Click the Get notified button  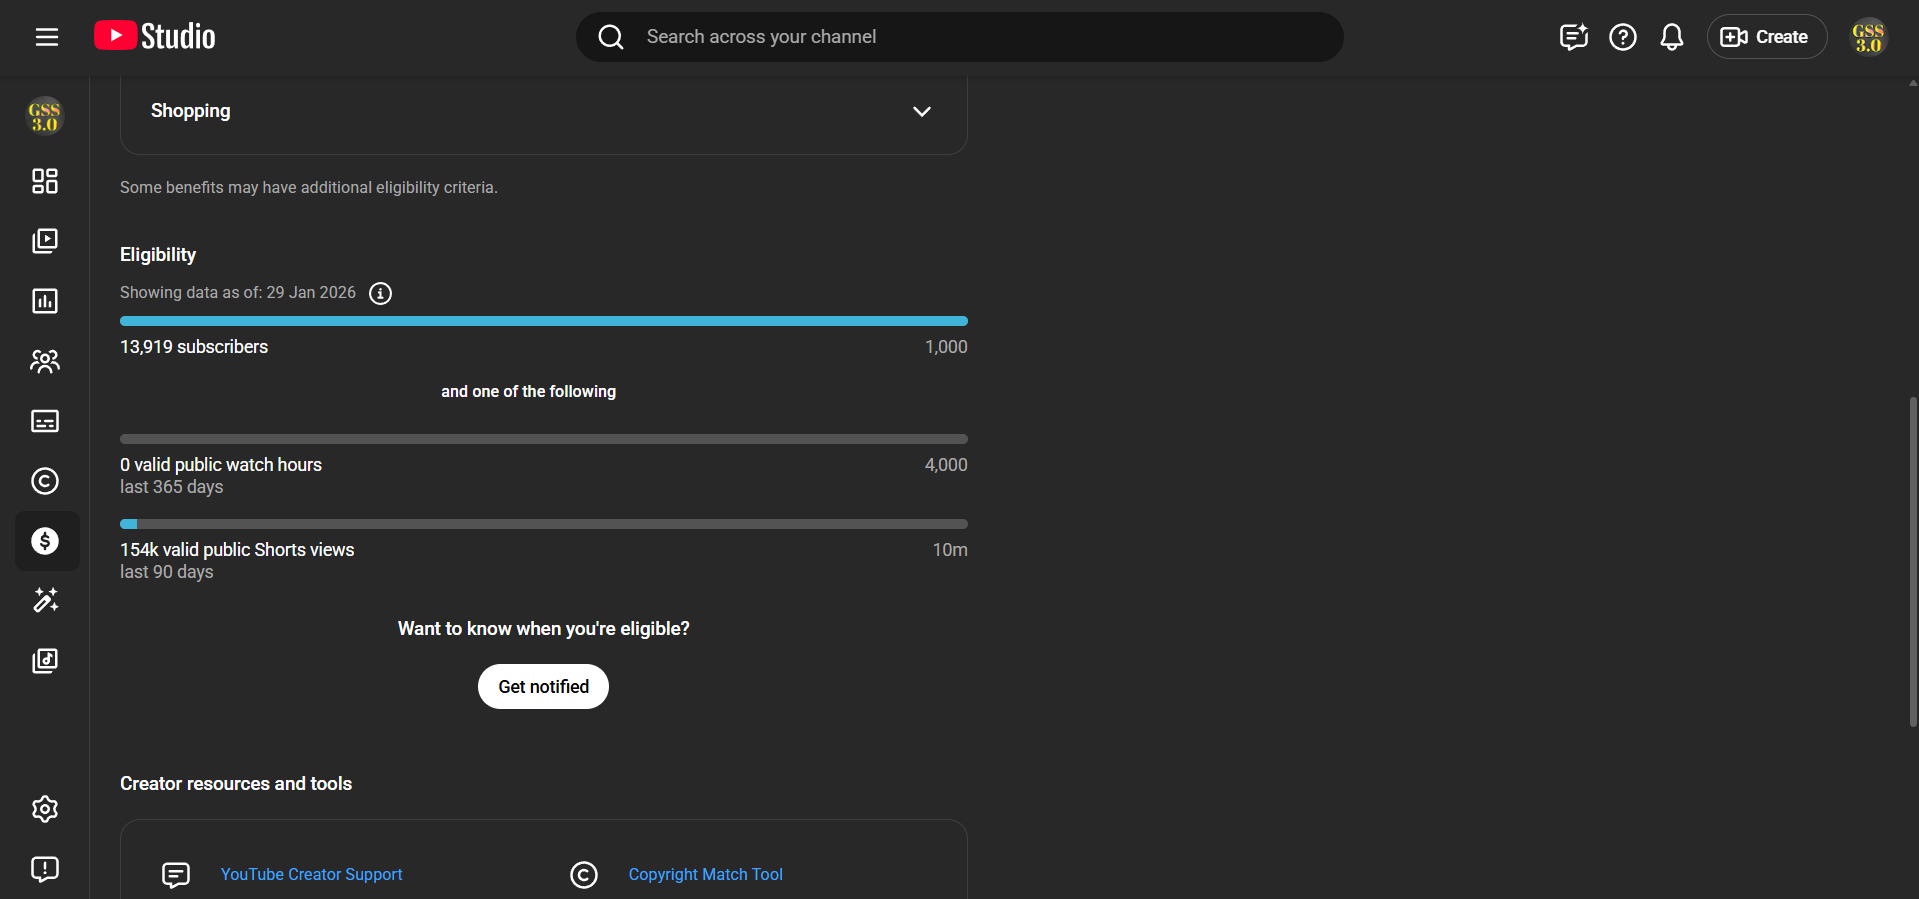point(543,687)
